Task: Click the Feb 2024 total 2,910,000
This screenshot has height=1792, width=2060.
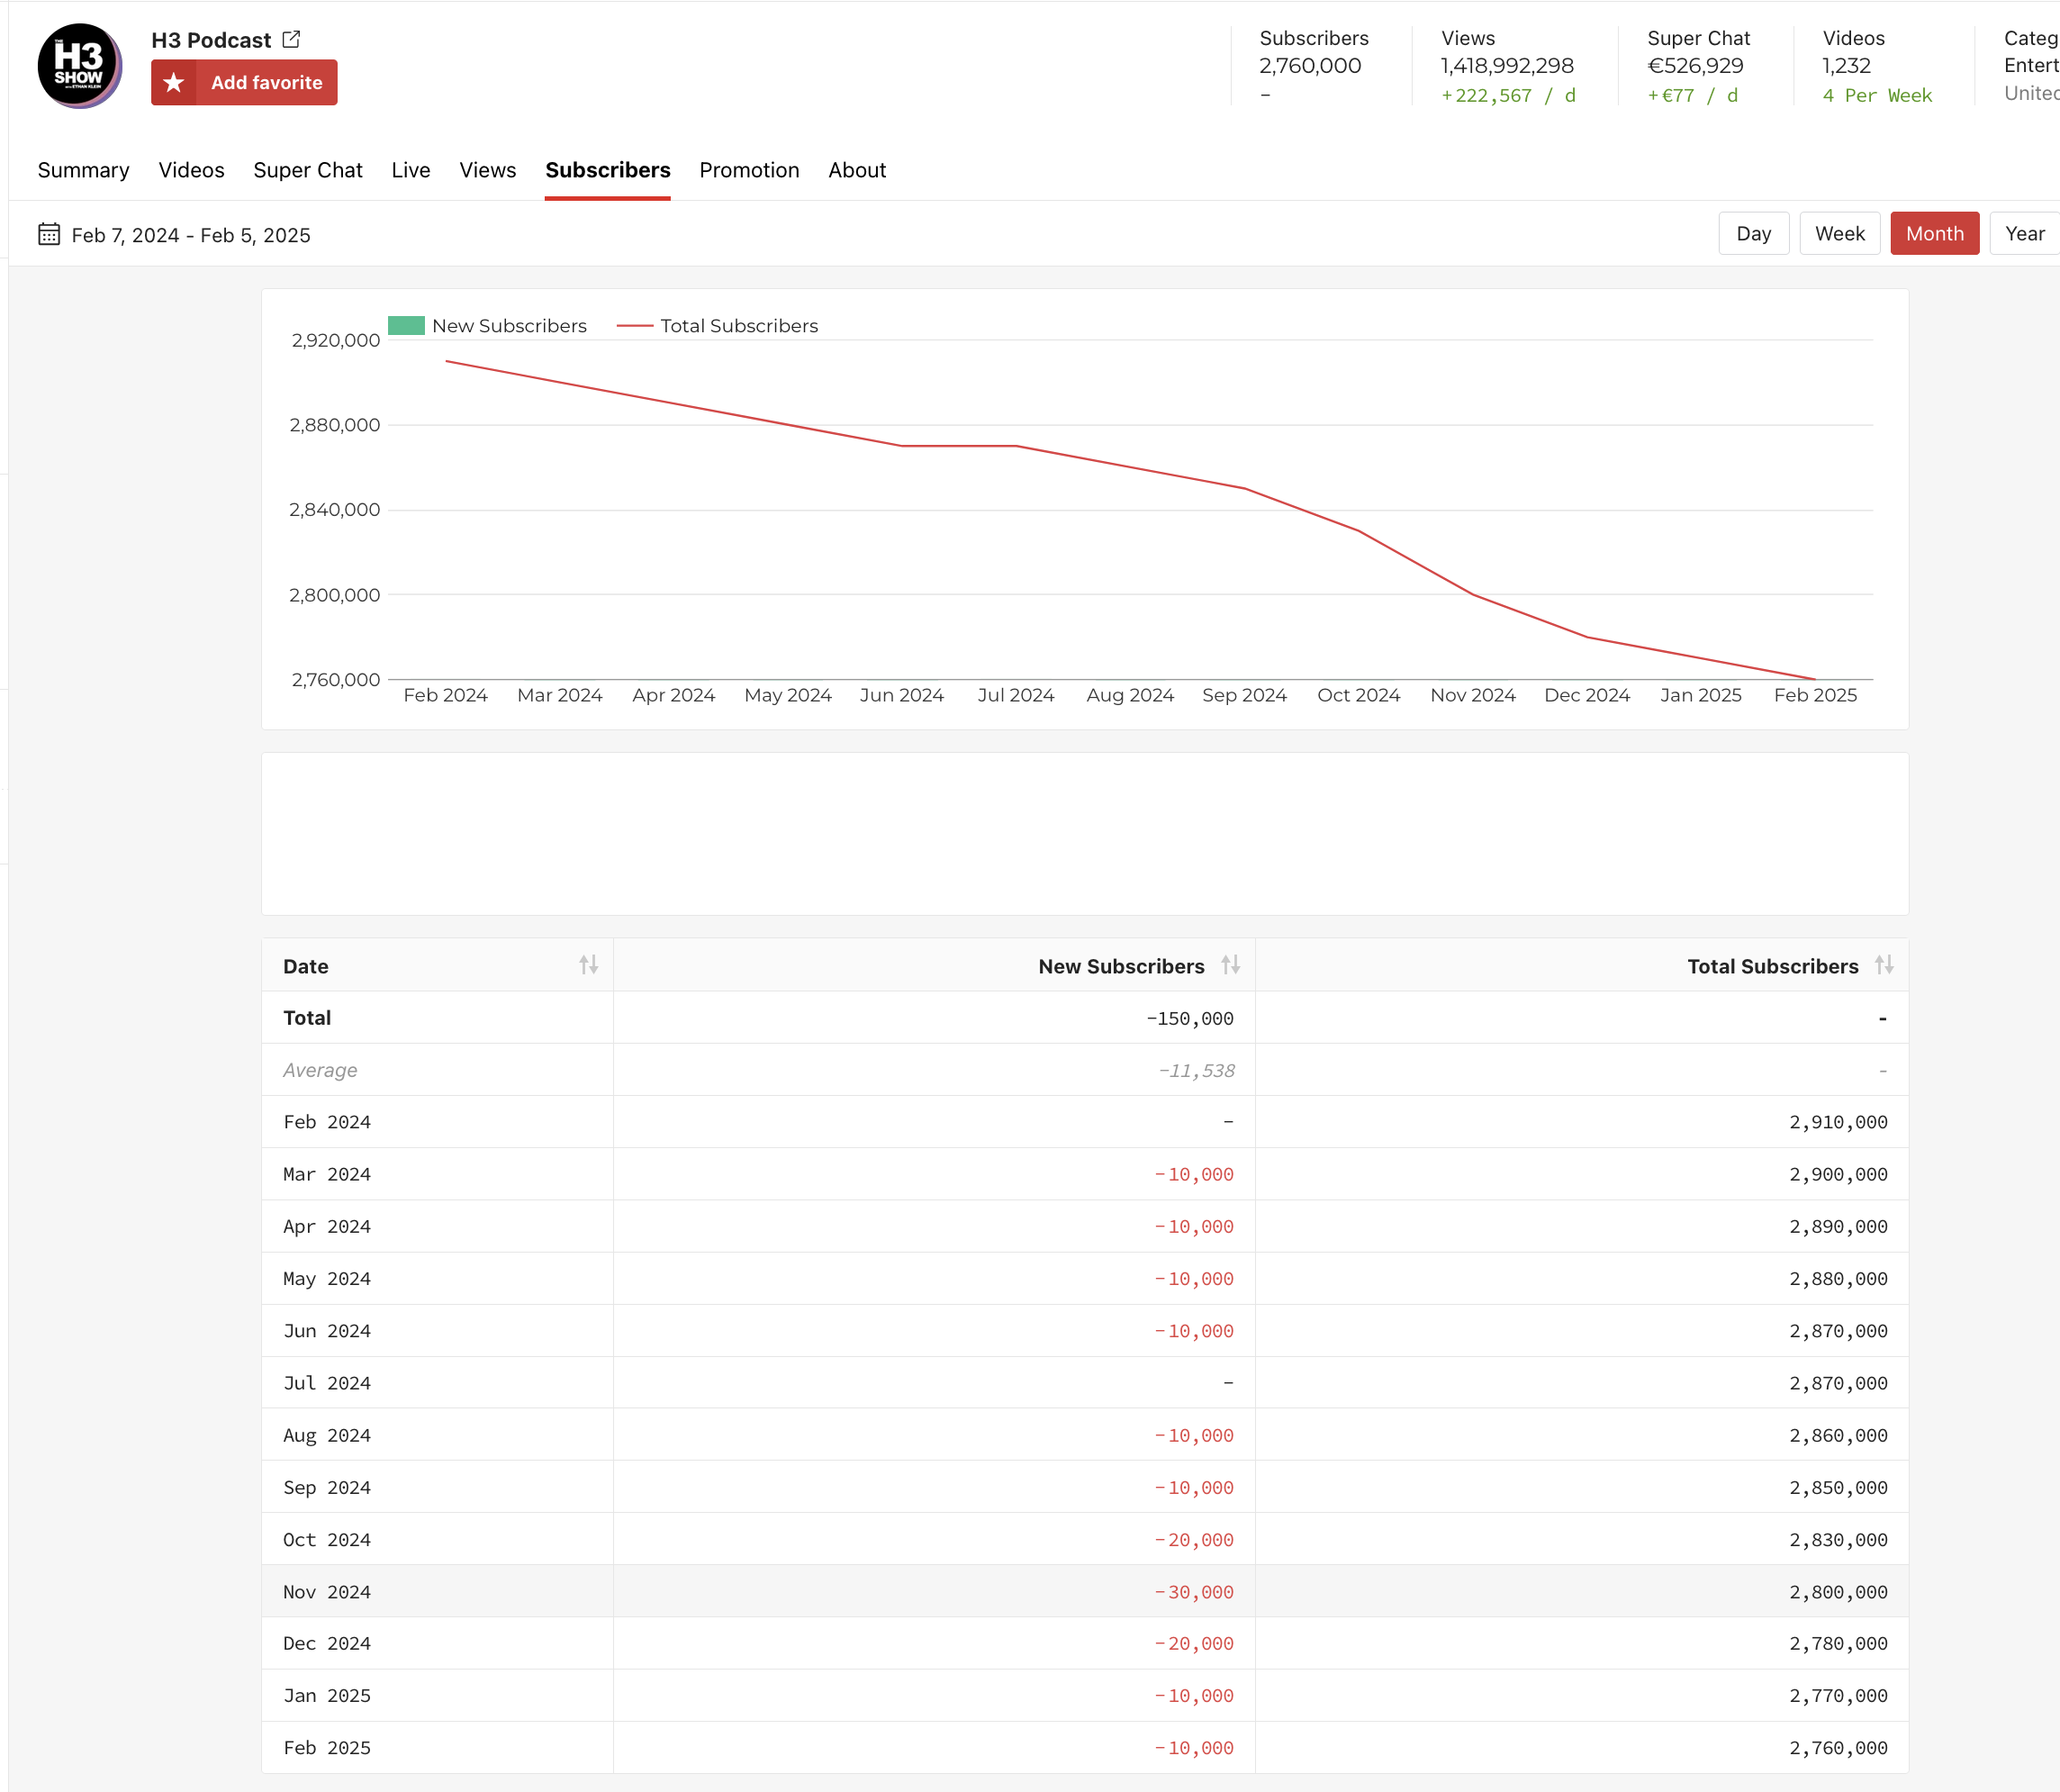Action: click(1838, 1122)
